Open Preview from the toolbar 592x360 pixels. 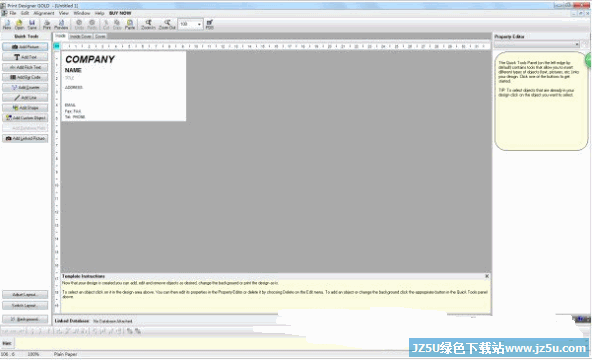click(x=61, y=25)
